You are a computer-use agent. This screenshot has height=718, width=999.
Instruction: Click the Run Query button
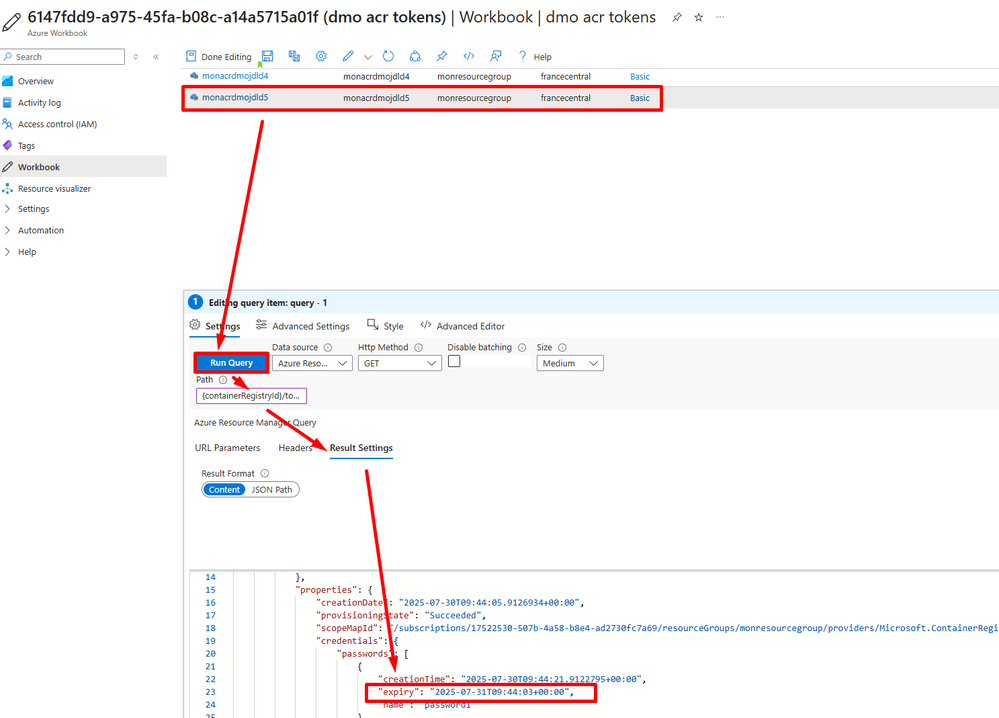231,363
